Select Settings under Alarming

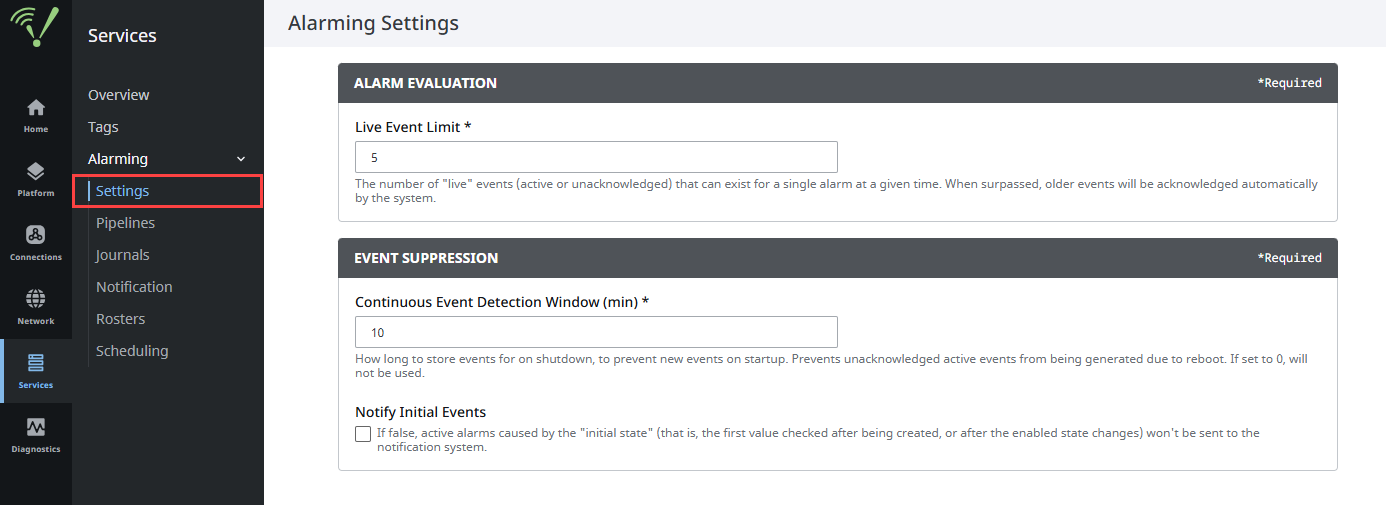[123, 191]
